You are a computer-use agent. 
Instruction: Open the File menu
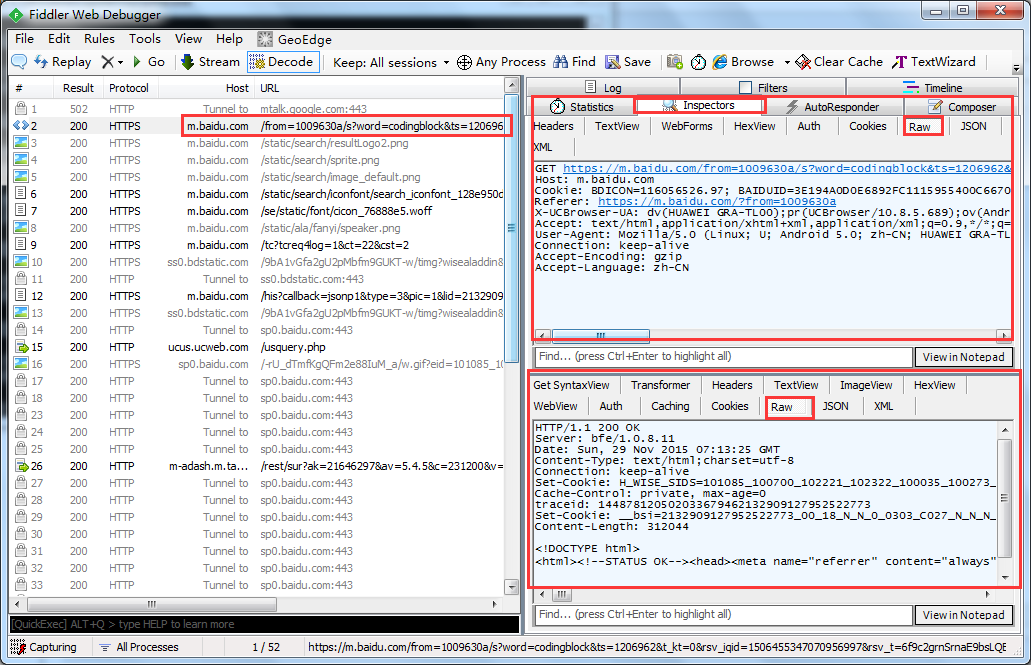pos(24,39)
